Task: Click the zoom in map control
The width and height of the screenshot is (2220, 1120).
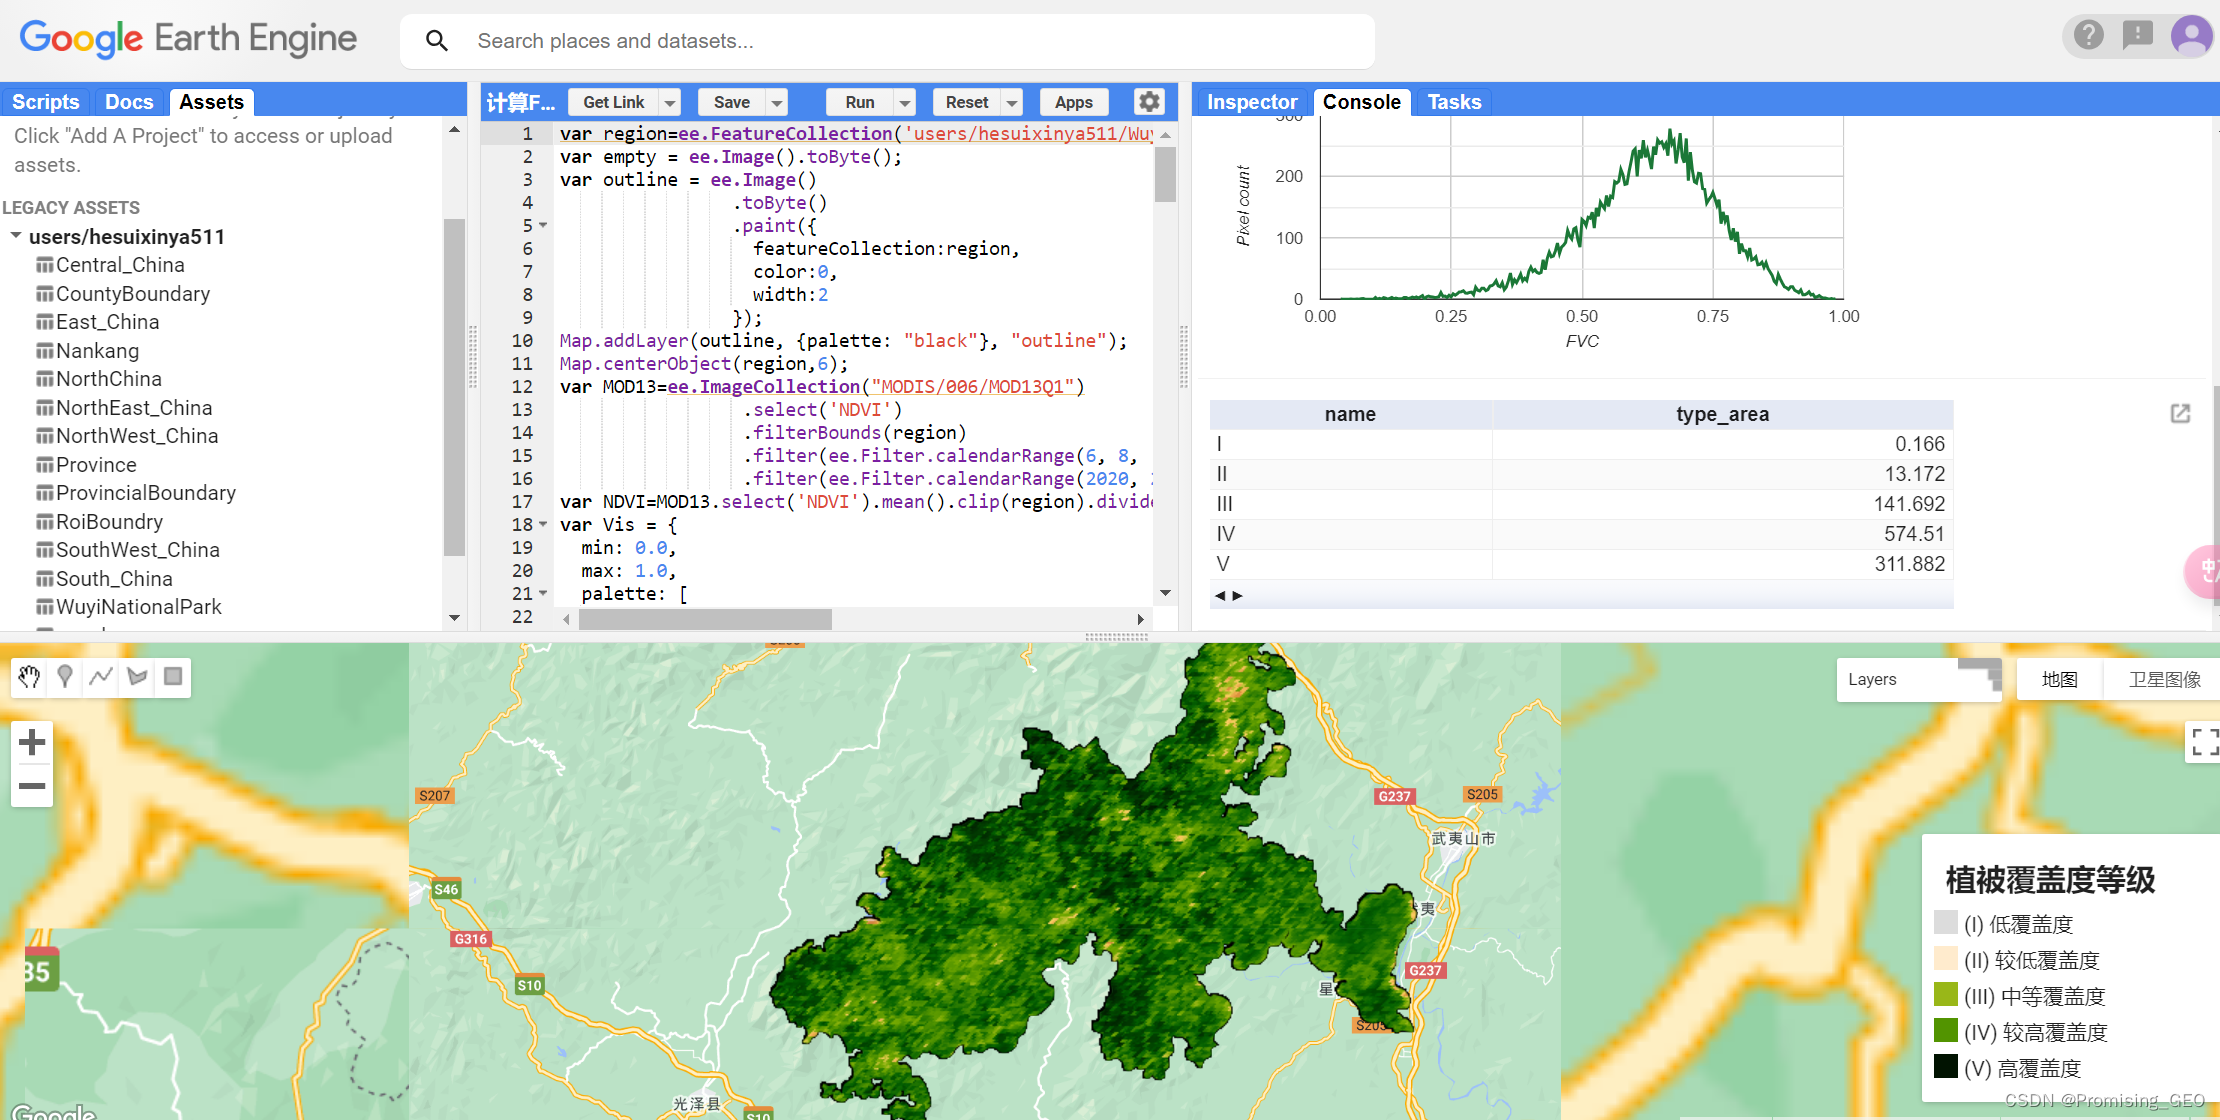Action: [x=33, y=743]
